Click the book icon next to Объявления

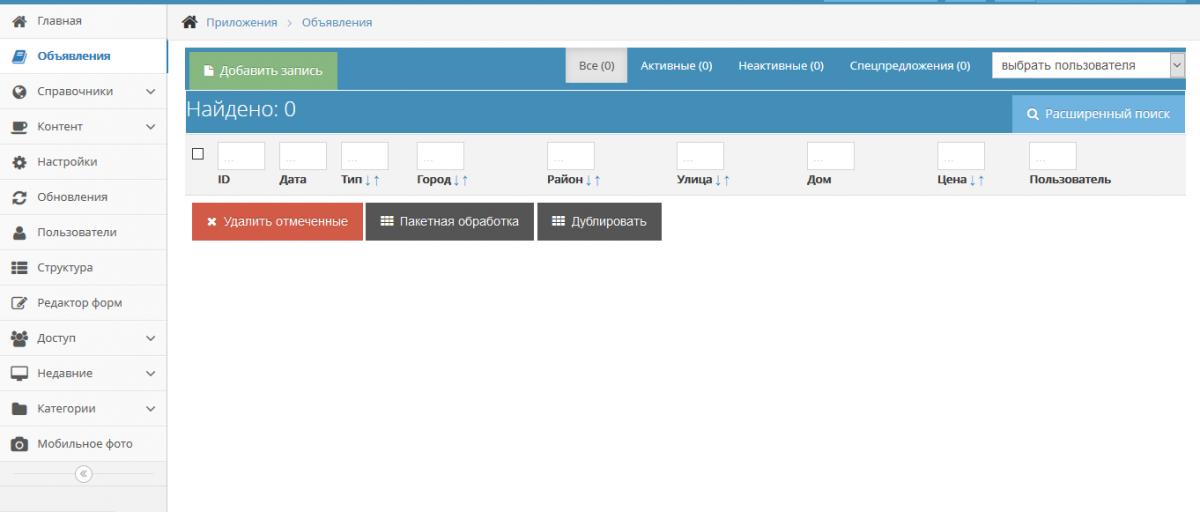[x=18, y=56]
